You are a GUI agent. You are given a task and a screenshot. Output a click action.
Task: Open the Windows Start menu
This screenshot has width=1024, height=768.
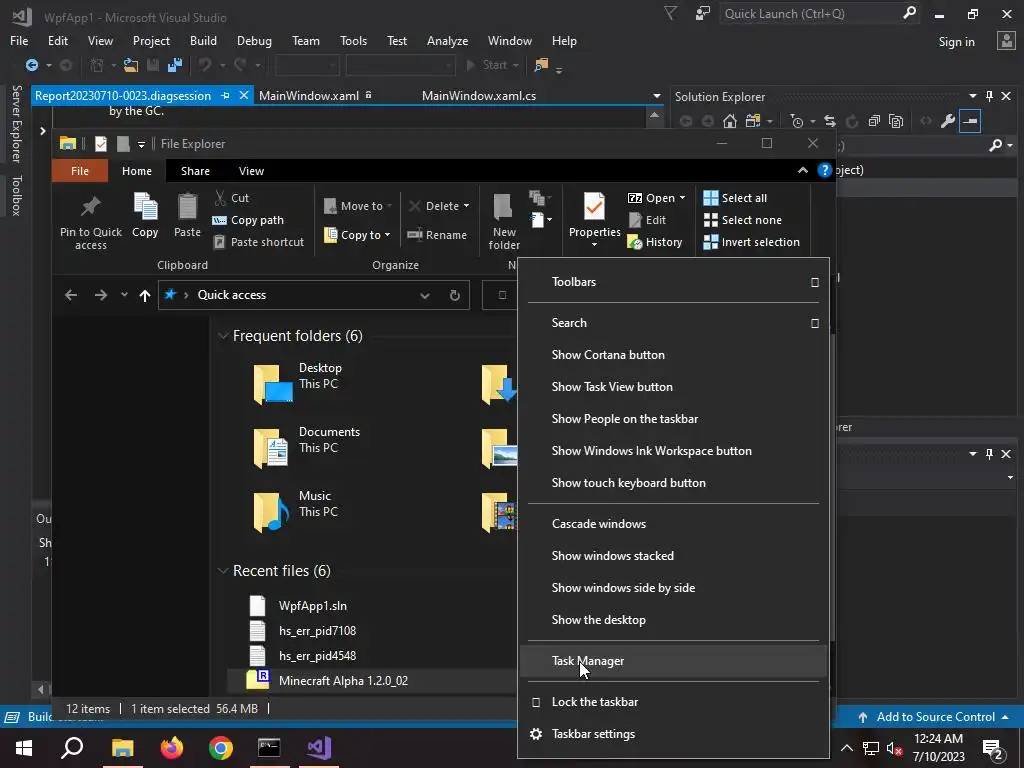pos(24,748)
